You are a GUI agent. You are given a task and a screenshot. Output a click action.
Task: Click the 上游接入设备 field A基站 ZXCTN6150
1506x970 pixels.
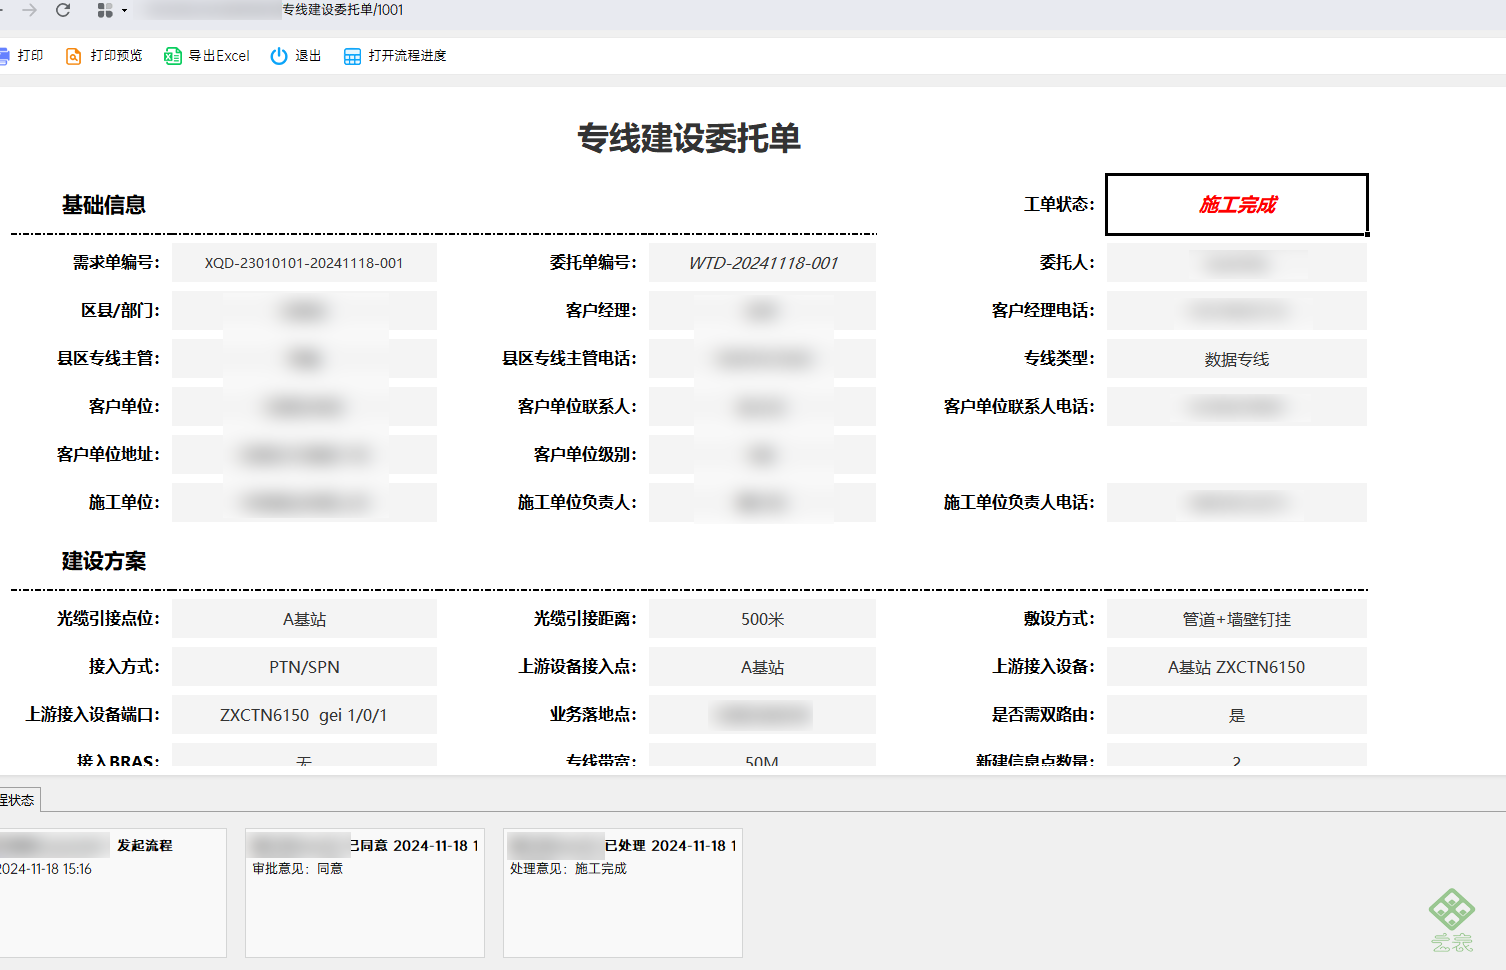tap(1236, 667)
